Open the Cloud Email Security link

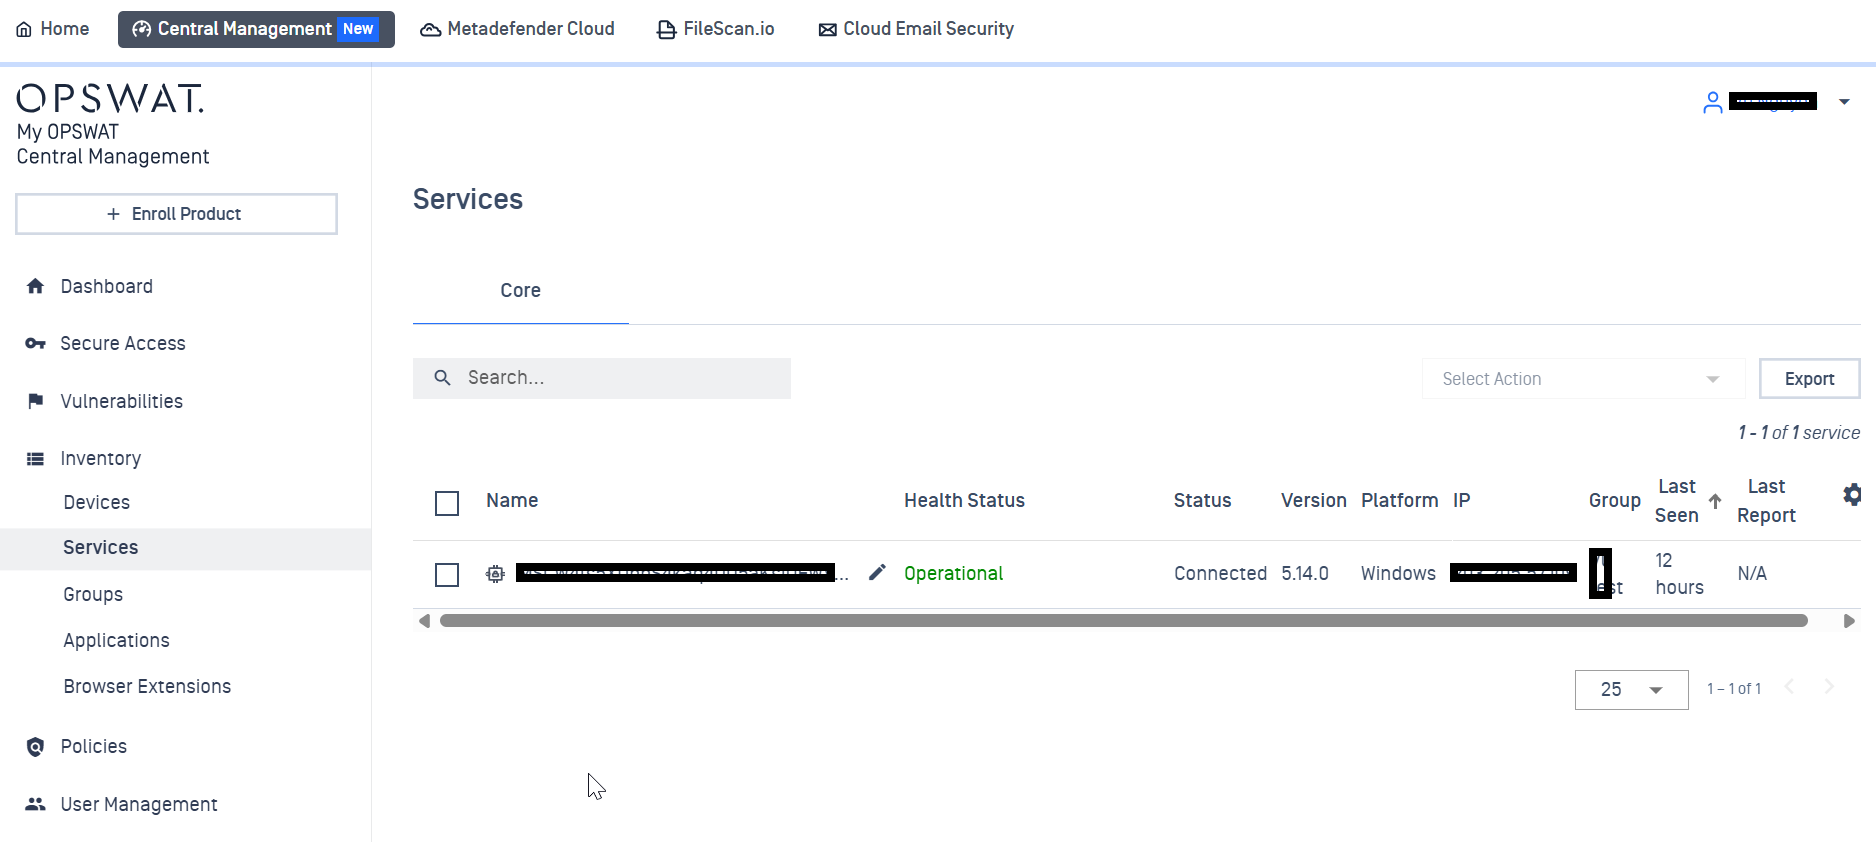click(x=916, y=29)
